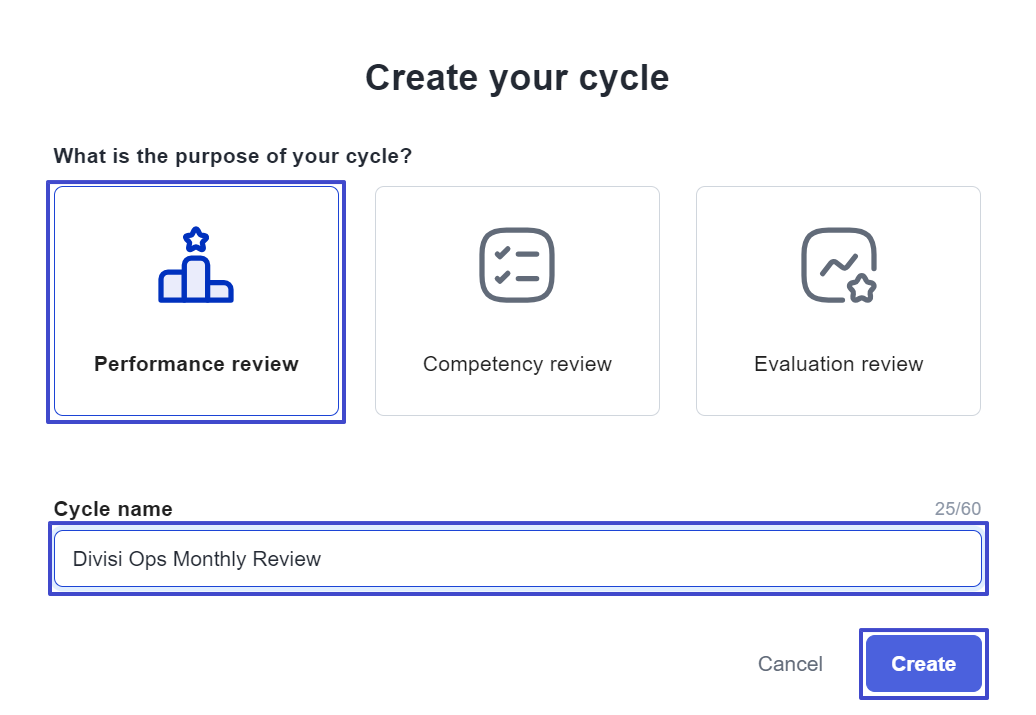Screen dimensions: 1036x715
Task: Select the Performance review card
Action: point(196,300)
